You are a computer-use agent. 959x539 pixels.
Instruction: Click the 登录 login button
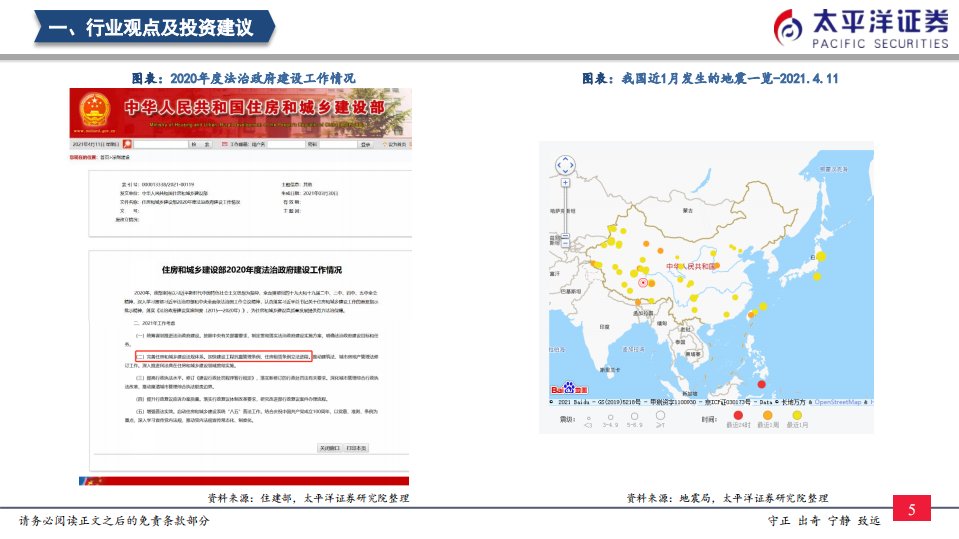366,144
